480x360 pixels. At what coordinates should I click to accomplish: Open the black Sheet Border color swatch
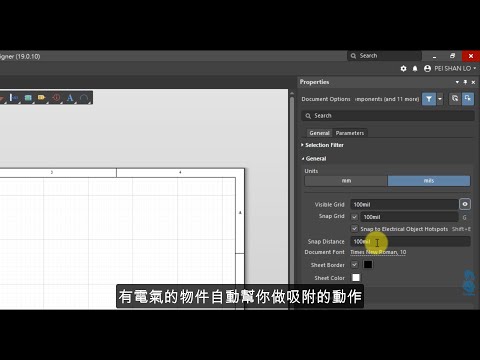[x=368, y=265]
